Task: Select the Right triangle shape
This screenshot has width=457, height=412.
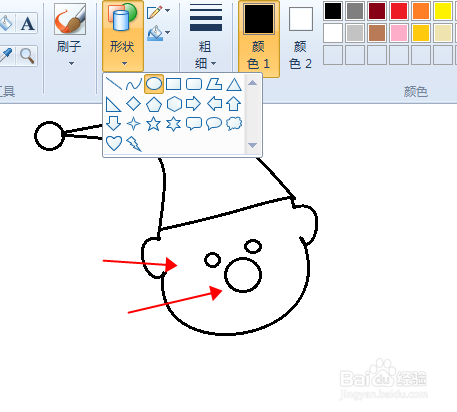Action: tap(114, 104)
